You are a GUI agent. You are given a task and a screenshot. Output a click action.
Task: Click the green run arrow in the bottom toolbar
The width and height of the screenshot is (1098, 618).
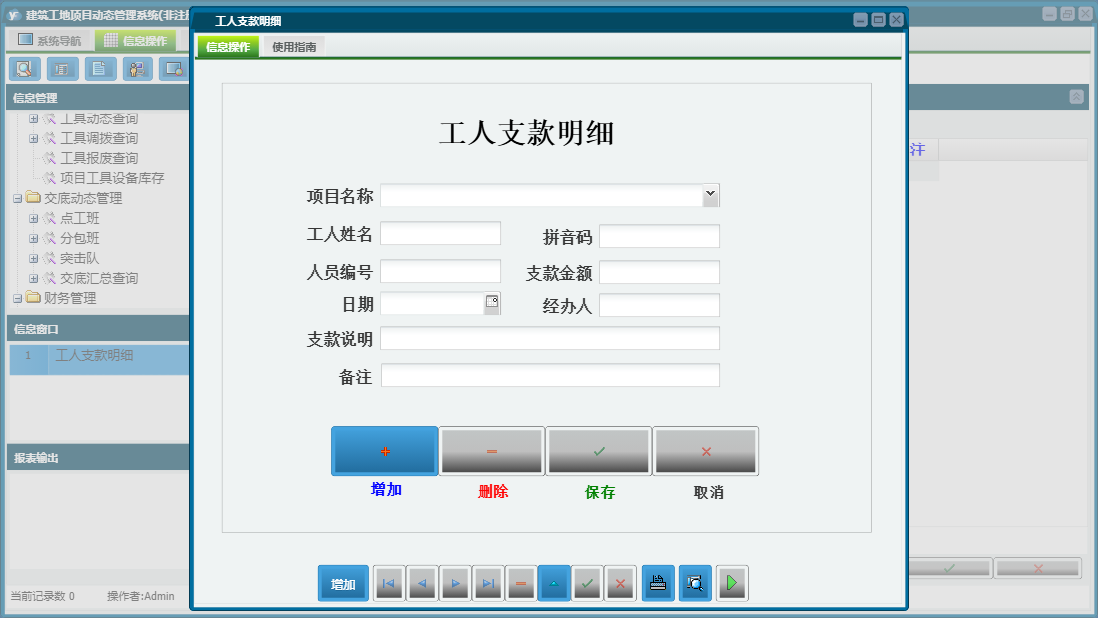coord(731,583)
